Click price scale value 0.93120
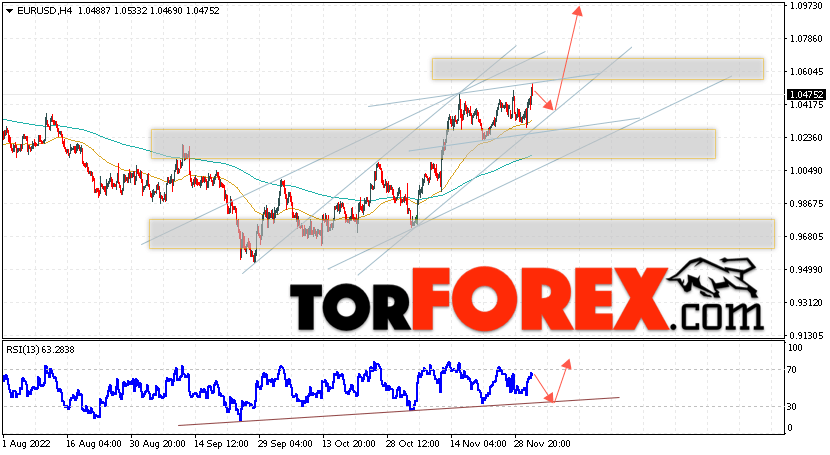The width and height of the screenshot is (830, 455). click(x=806, y=303)
